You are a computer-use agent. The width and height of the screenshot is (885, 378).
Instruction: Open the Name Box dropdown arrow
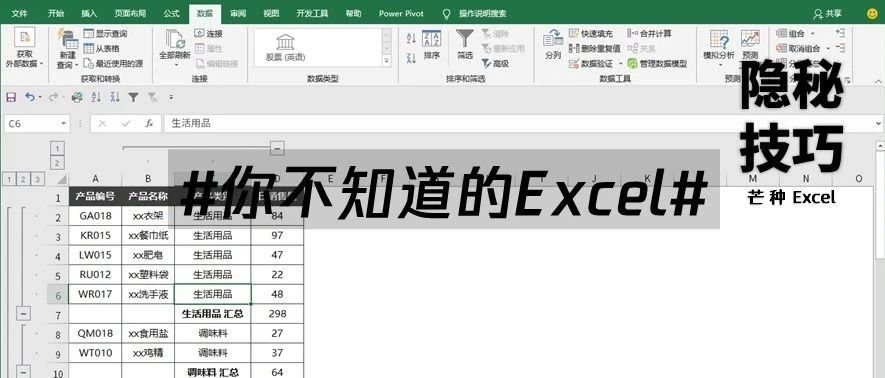pyautogui.click(x=63, y=124)
